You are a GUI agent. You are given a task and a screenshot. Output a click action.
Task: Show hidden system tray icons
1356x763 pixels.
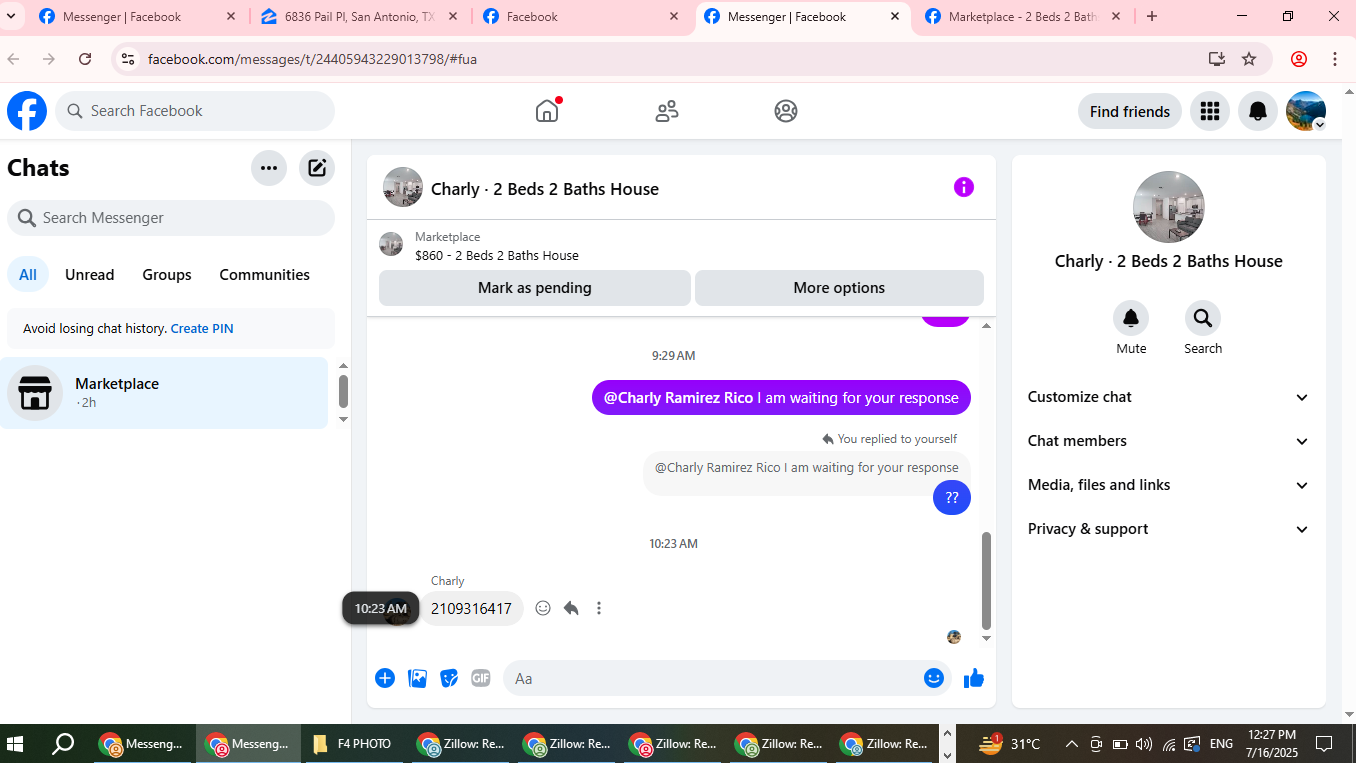[x=1071, y=744]
